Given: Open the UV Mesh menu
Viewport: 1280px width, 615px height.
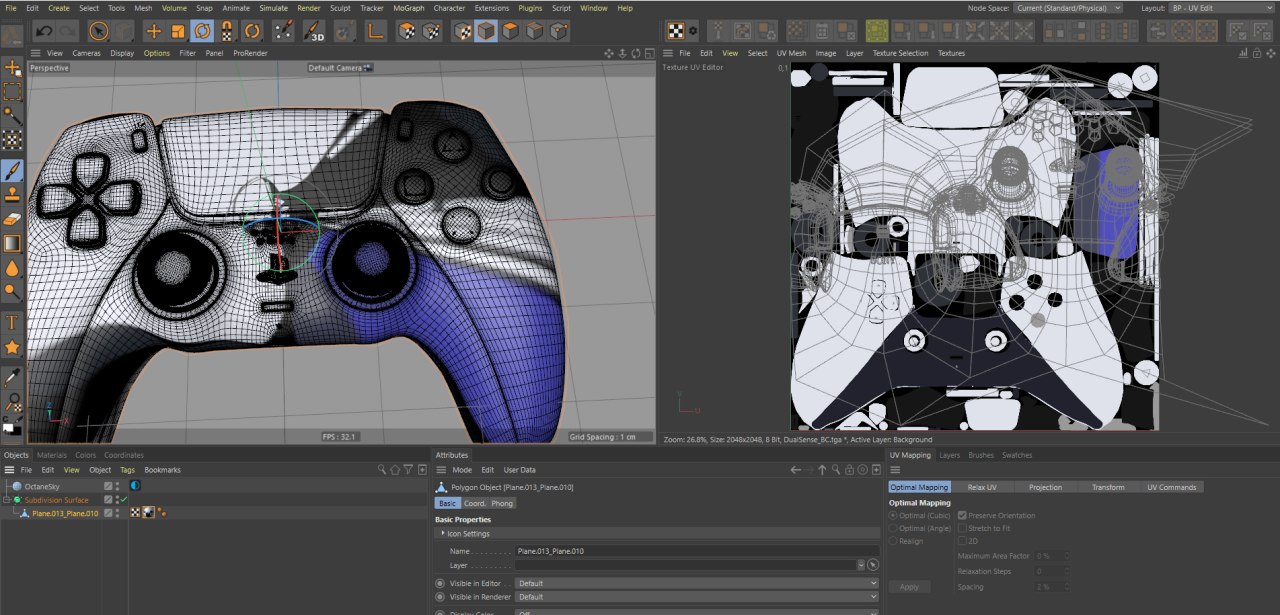Looking at the screenshot, I should 791,53.
